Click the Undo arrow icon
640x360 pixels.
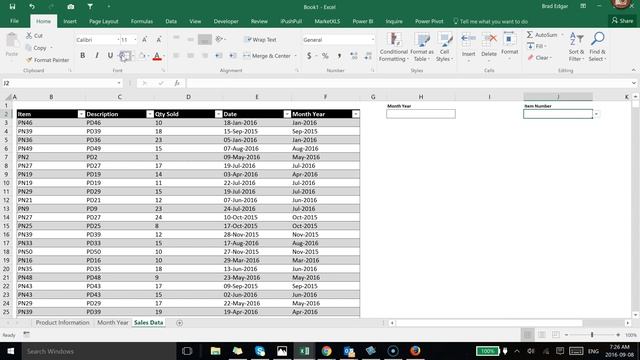[32, 7]
